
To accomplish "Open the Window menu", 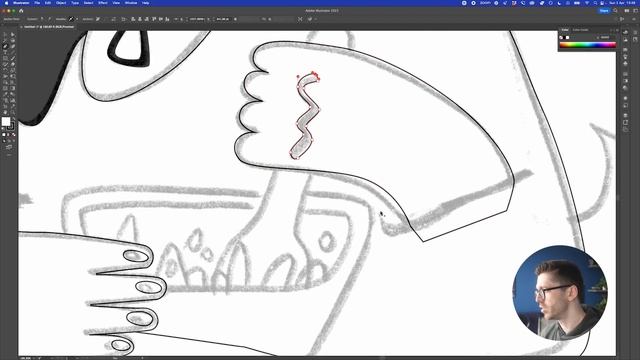I will (131, 3).
